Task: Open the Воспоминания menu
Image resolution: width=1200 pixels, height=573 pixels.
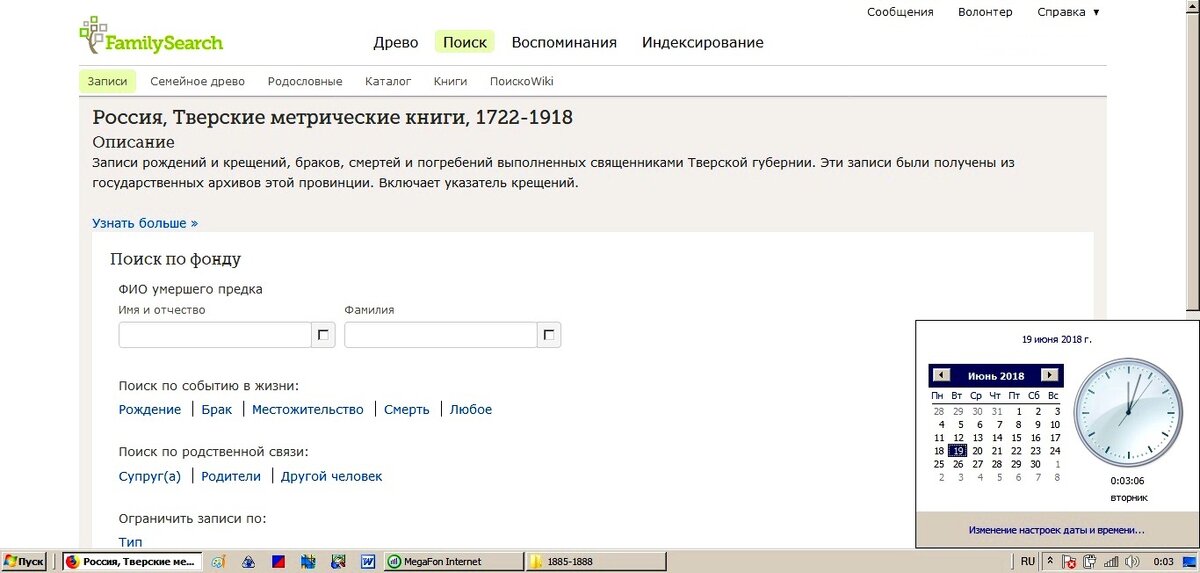Action: [x=564, y=43]
